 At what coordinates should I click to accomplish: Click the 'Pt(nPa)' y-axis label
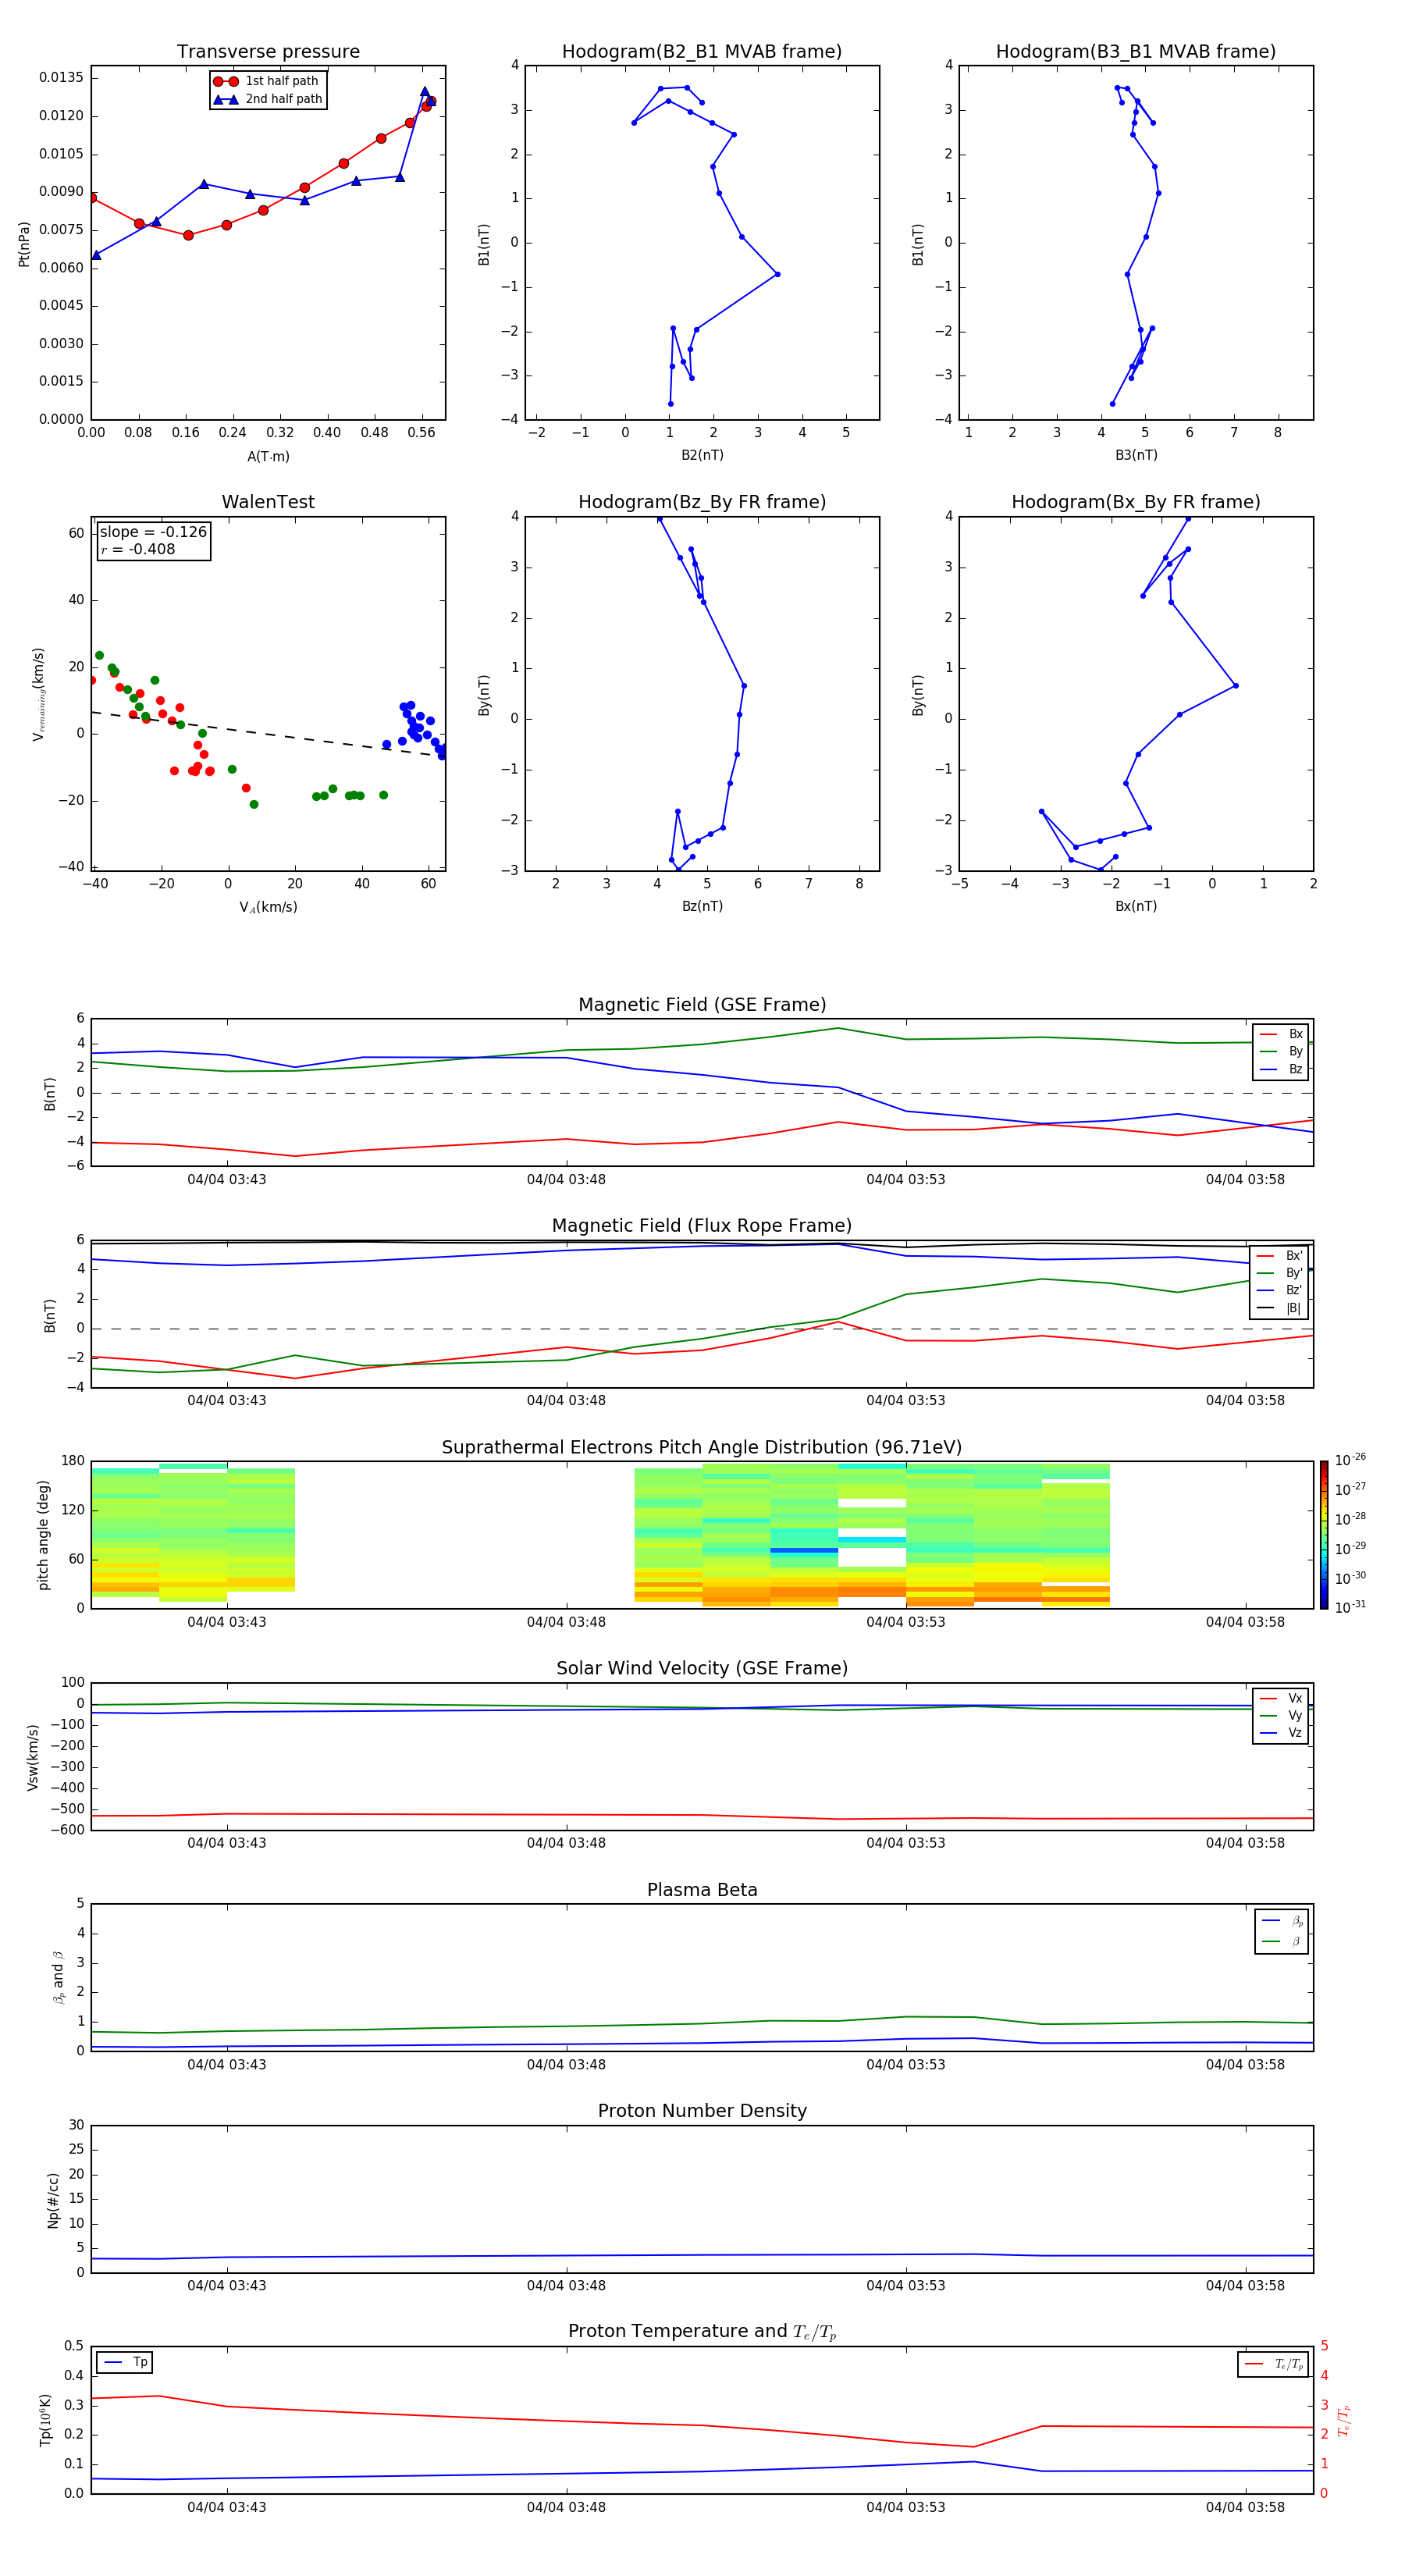24,244
